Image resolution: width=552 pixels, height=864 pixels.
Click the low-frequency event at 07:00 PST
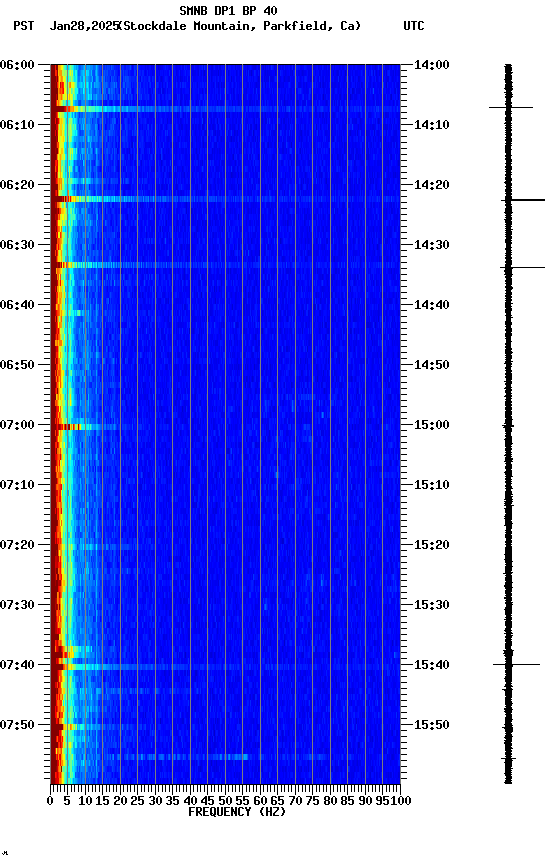pyautogui.click(x=83, y=427)
